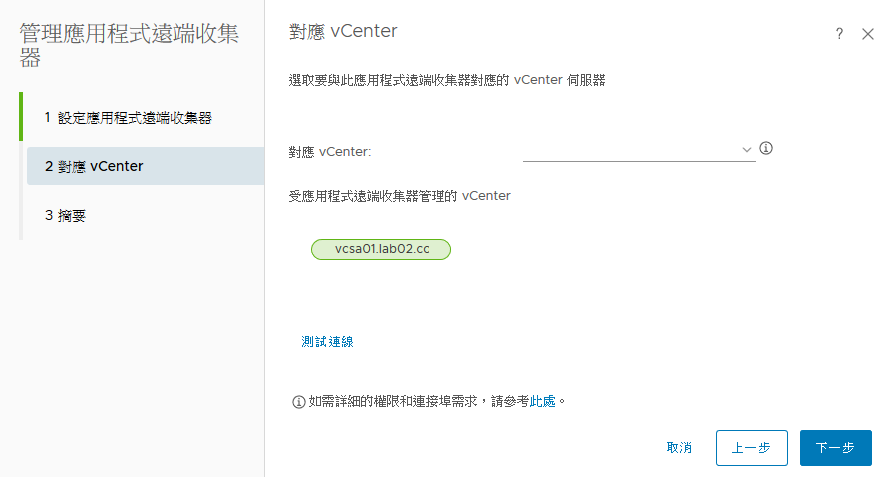Image resolution: width=895 pixels, height=477 pixels.
Task: Click the 管理應用程式遠端收集器 wizard title
Action: coord(130,46)
